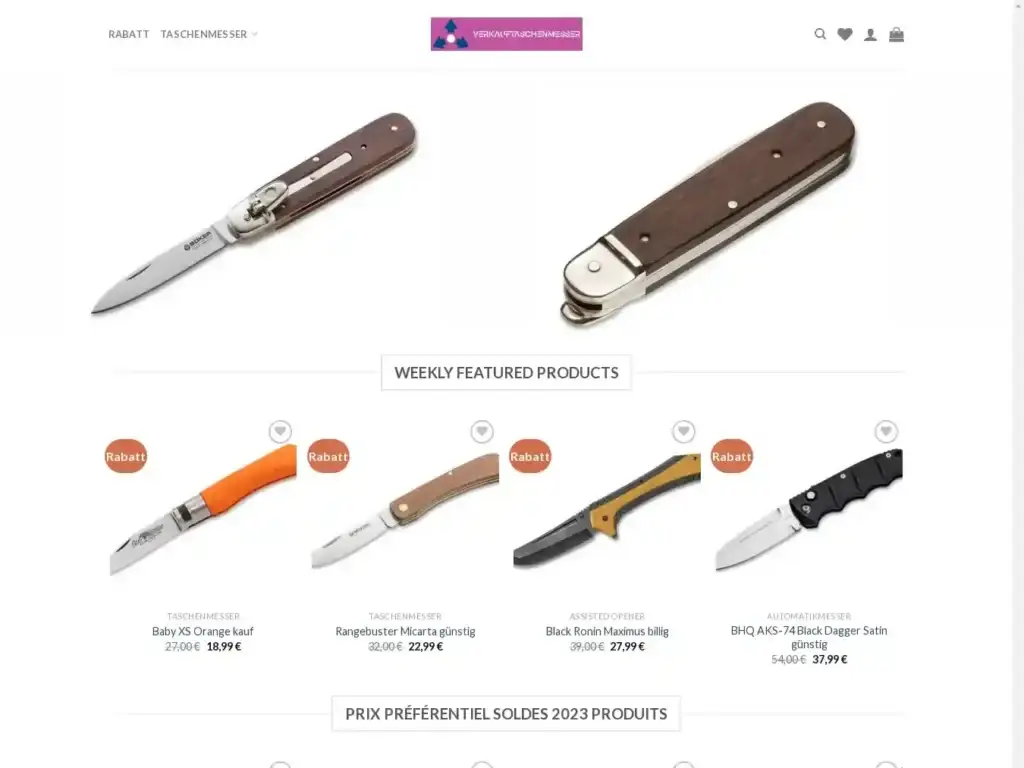Open the search magnifier icon
Screen dimensions: 1024x768
pyautogui.click(x=820, y=34)
